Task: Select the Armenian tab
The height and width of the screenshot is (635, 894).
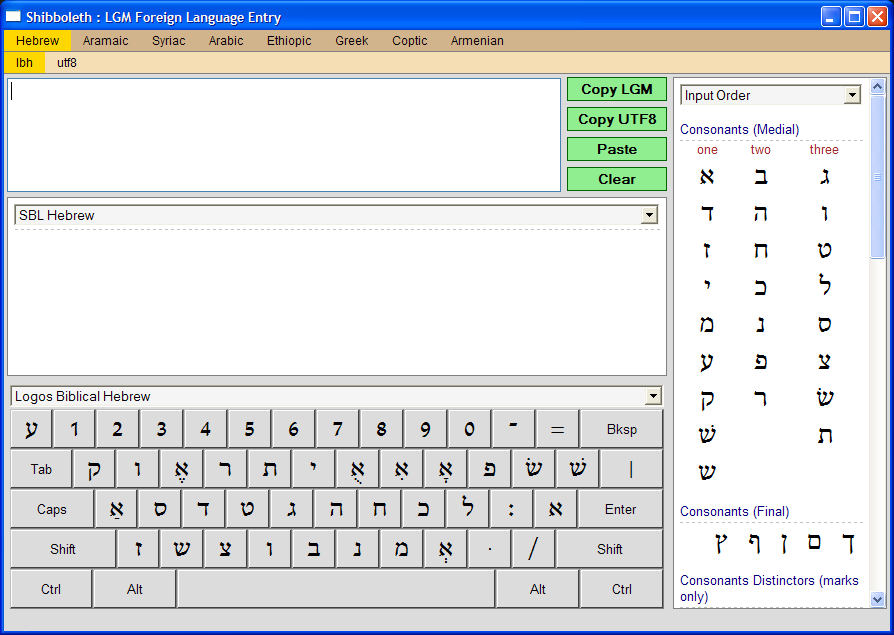Action: coord(477,40)
